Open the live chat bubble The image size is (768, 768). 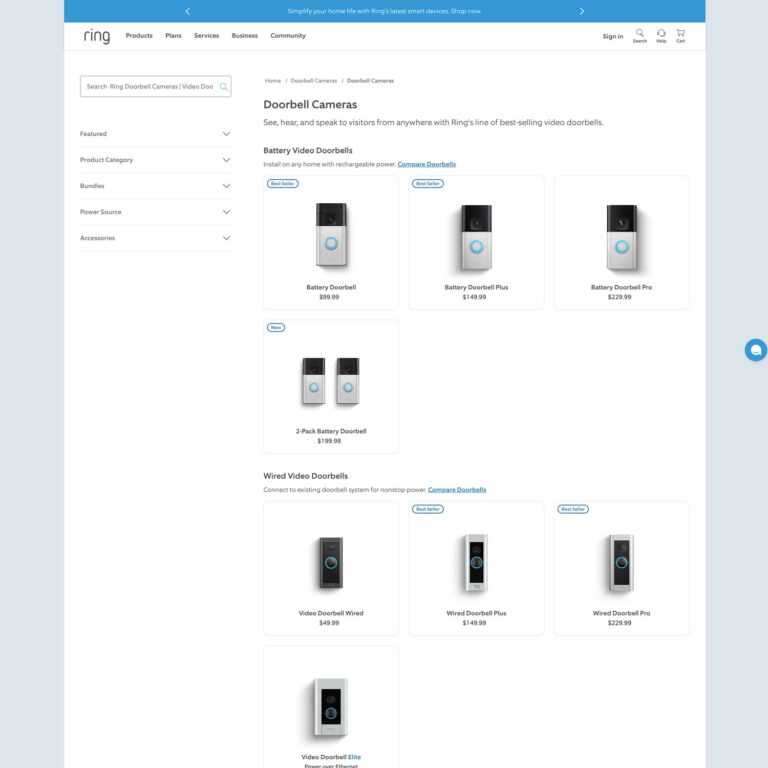[756, 350]
